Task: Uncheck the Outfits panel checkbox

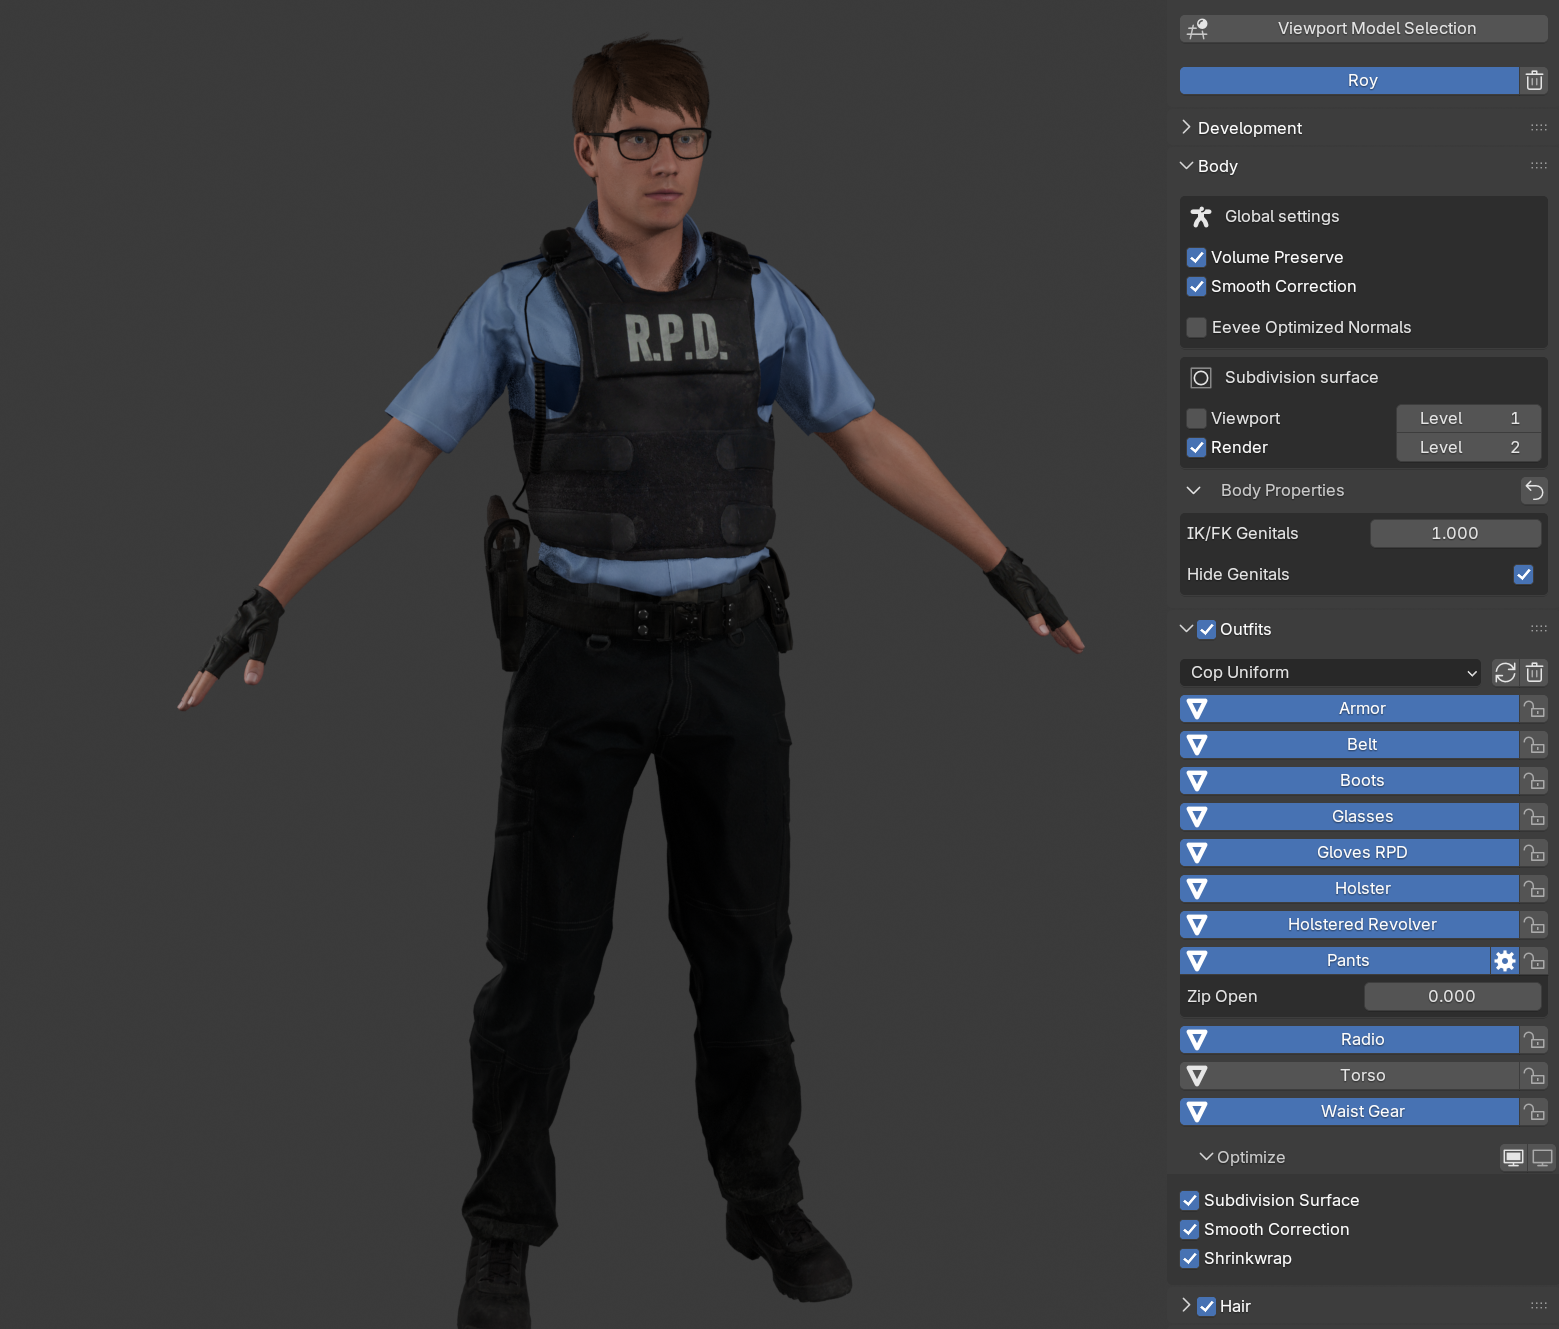Action: coord(1206,629)
